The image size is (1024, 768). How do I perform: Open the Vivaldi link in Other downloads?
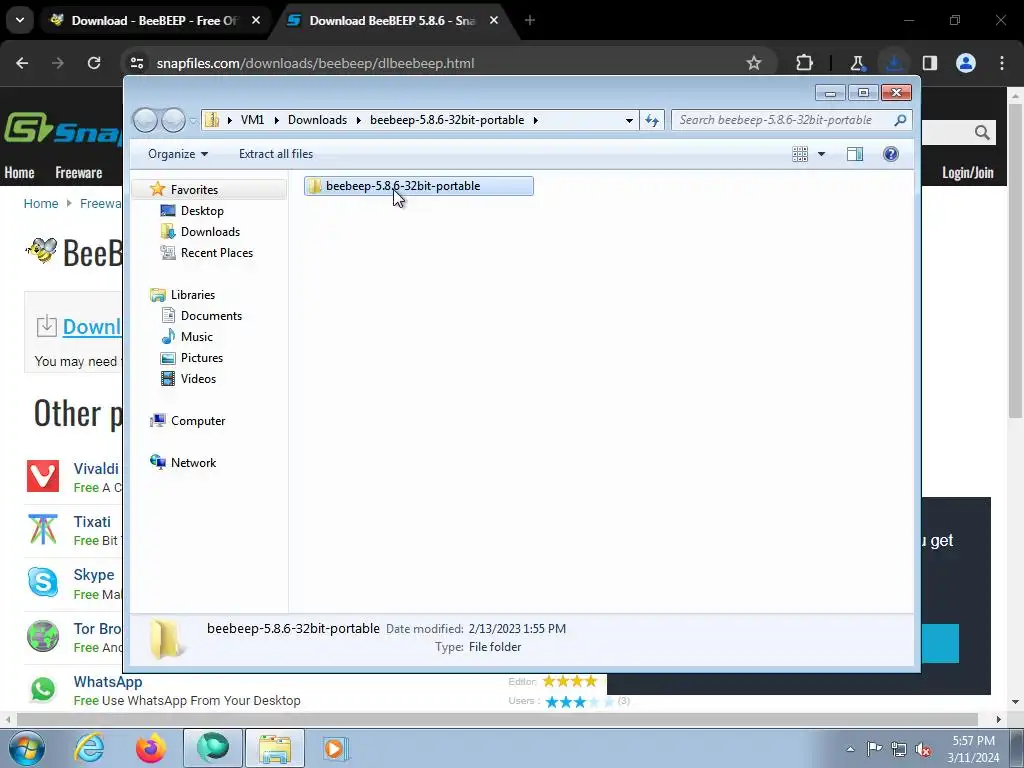(96, 469)
